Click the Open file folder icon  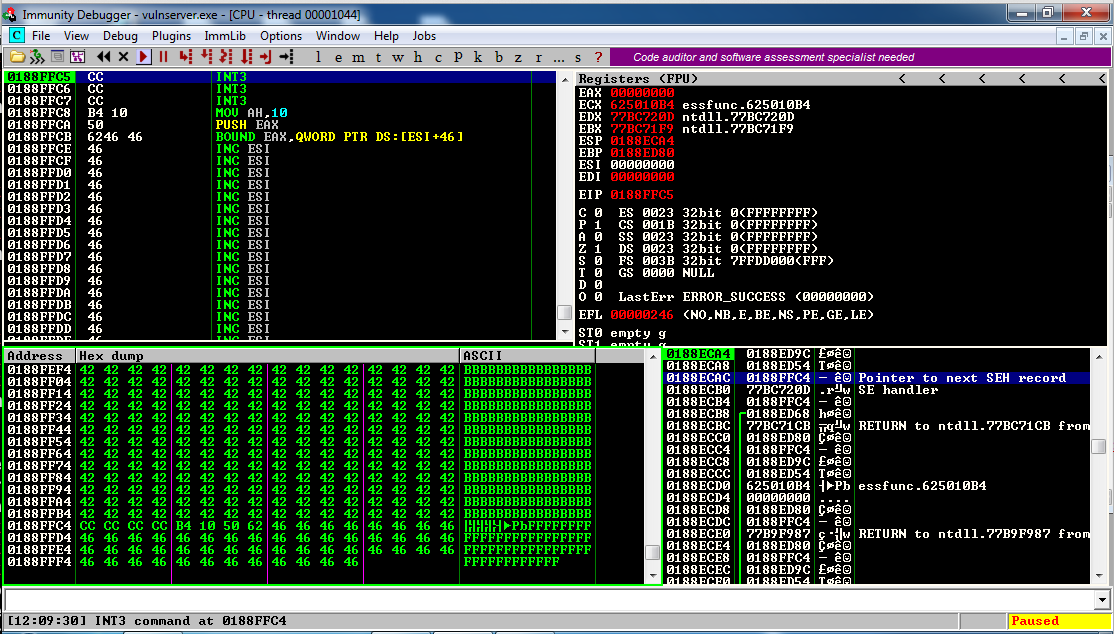[x=16, y=57]
